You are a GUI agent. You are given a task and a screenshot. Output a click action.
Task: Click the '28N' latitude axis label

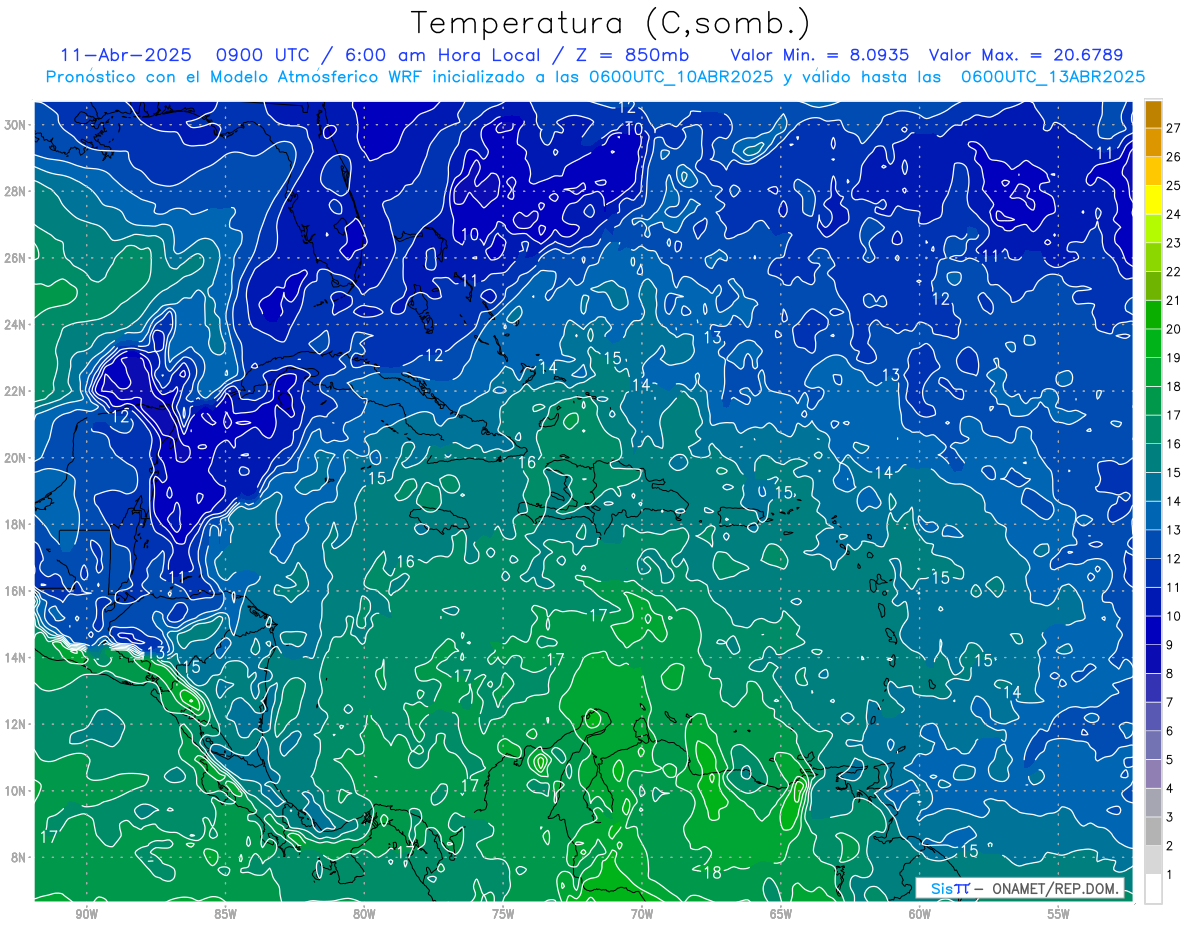coord(14,191)
